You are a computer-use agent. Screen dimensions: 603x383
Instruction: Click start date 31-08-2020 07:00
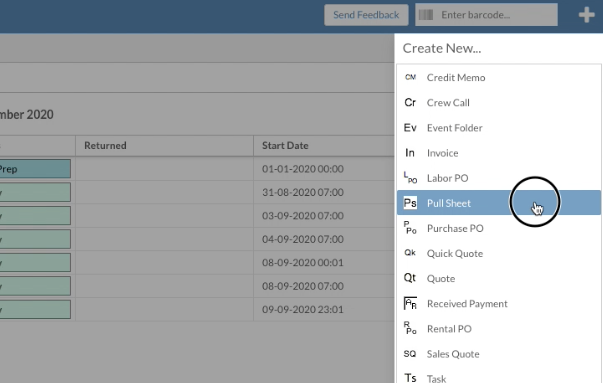tap(303, 192)
